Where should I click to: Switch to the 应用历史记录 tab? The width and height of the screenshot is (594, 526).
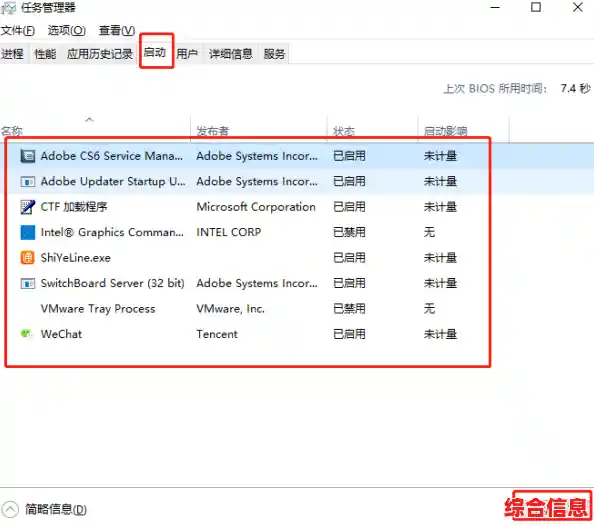tap(100, 54)
